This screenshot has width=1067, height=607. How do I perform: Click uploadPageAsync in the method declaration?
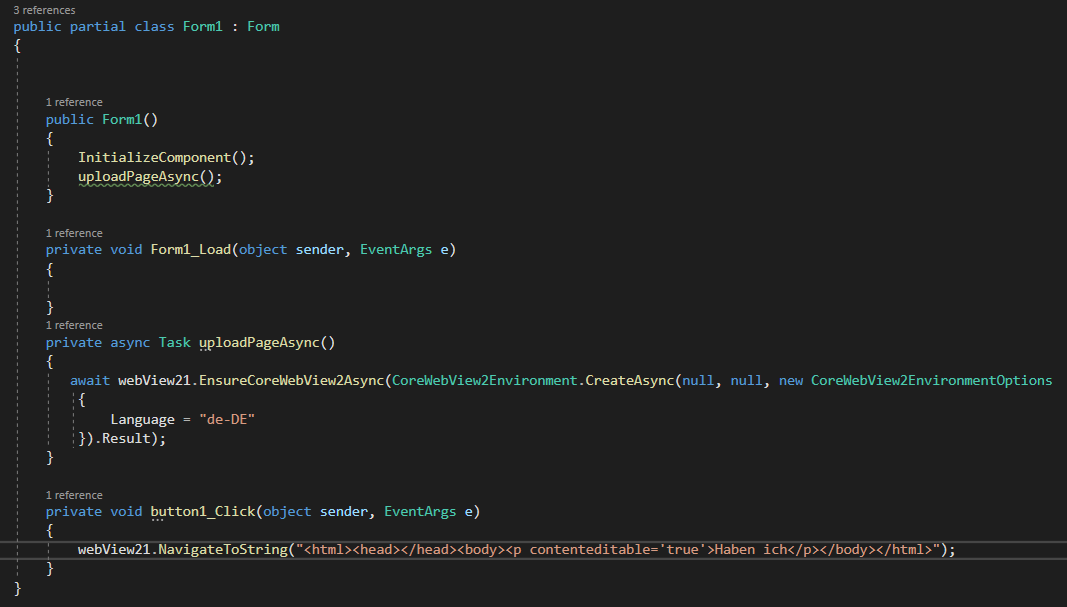pyautogui.click(x=259, y=342)
